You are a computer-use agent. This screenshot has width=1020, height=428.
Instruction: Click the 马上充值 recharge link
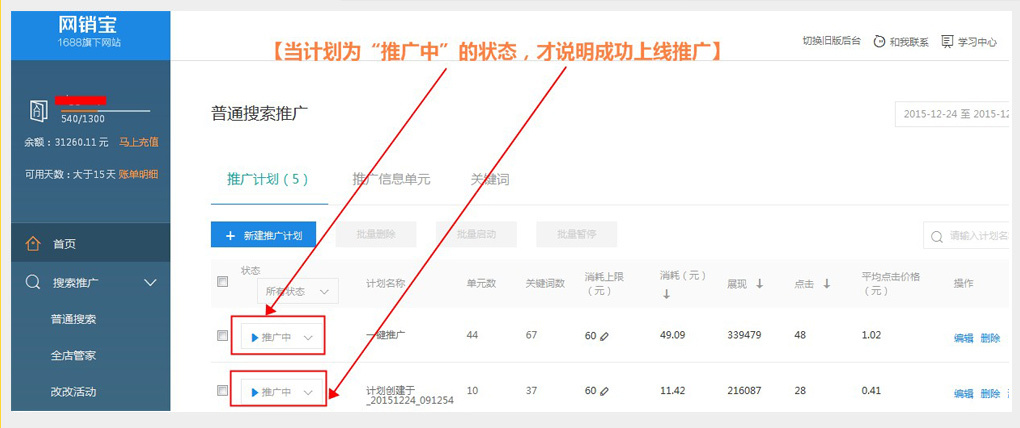click(x=138, y=142)
